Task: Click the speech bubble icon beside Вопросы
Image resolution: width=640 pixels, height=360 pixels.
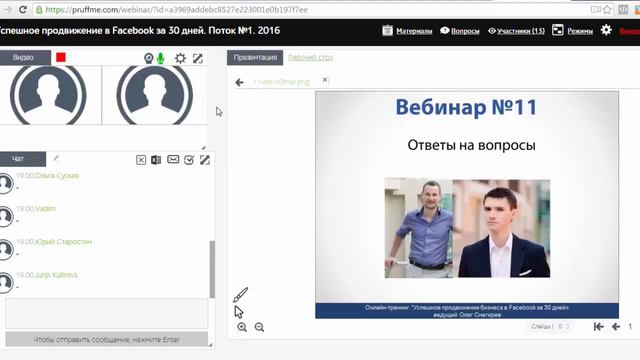Action: (444, 30)
